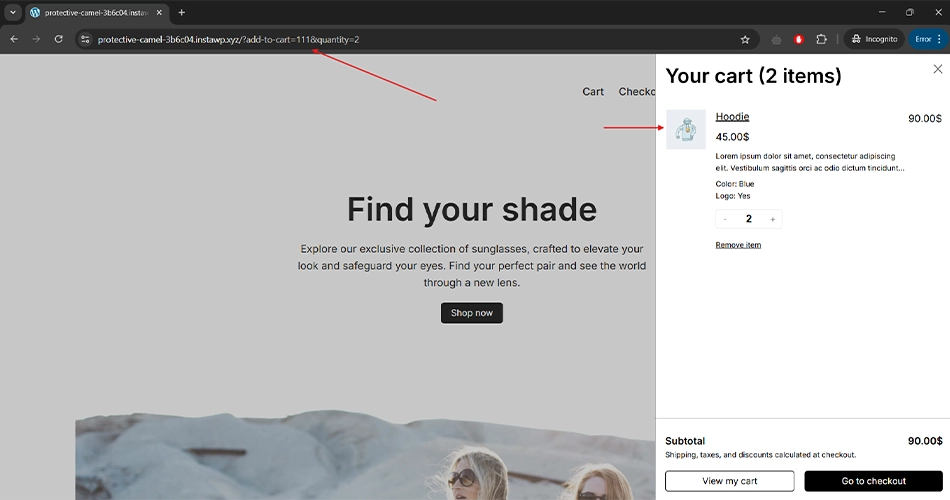Go back using the browser back arrow
Screen dimensions: 950x500
[x=14, y=39]
